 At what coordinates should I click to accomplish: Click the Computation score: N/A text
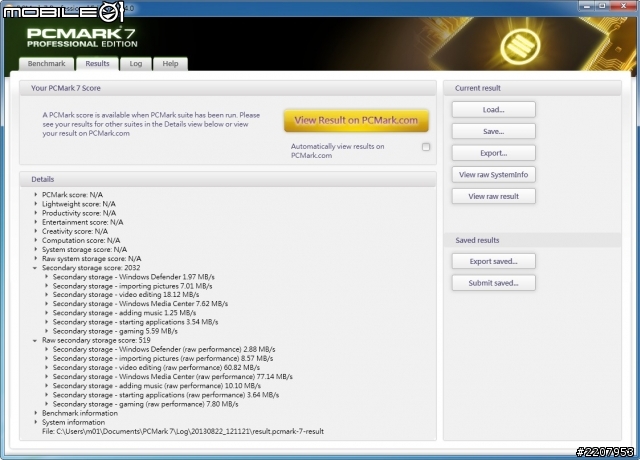(81, 240)
